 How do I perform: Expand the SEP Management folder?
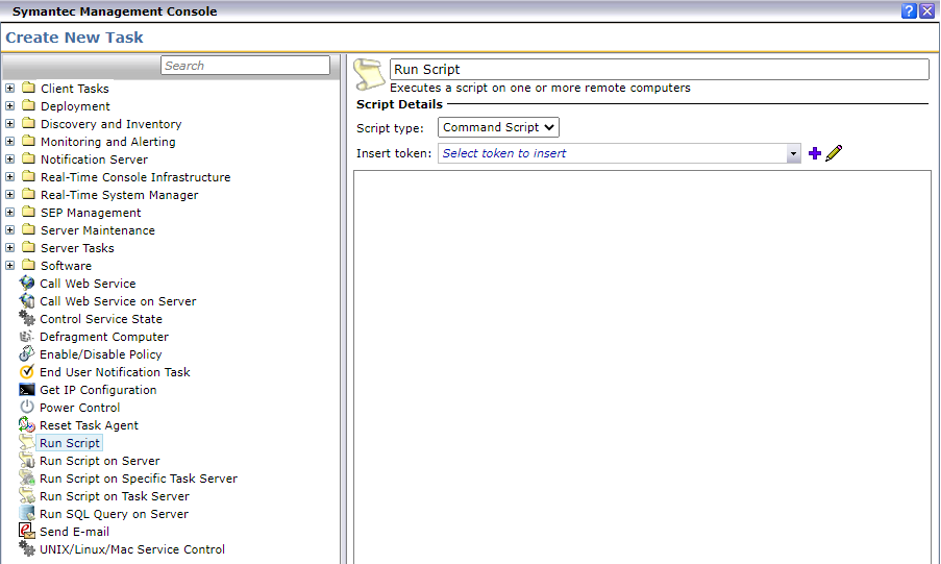pyautogui.click(x=10, y=212)
